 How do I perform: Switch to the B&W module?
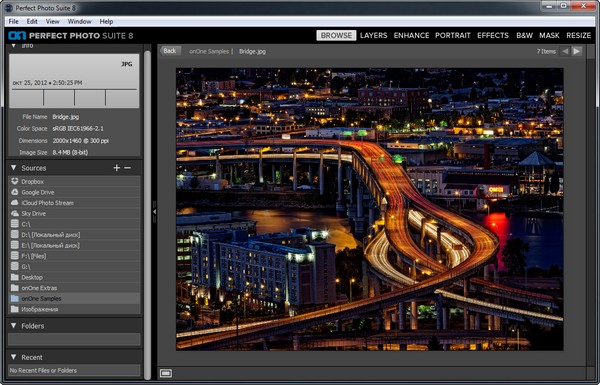click(524, 36)
